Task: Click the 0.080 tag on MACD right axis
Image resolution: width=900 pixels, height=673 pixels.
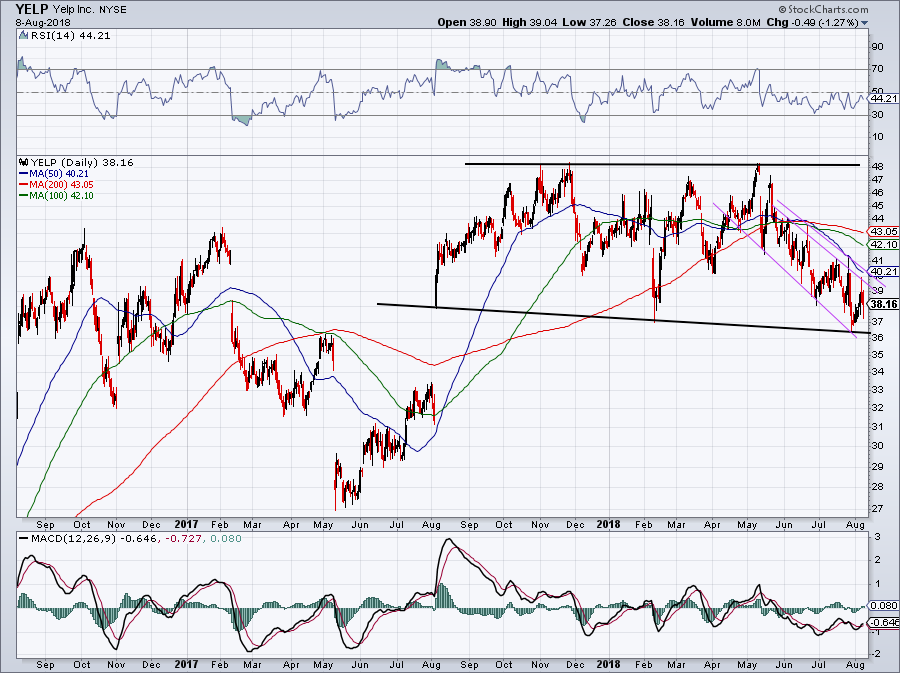Action: 884,605
